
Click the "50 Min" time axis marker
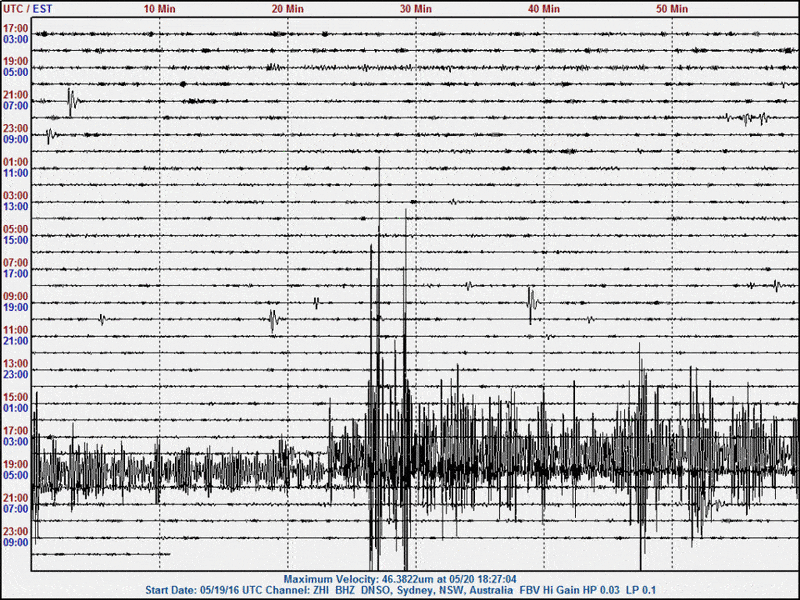point(671,8)
